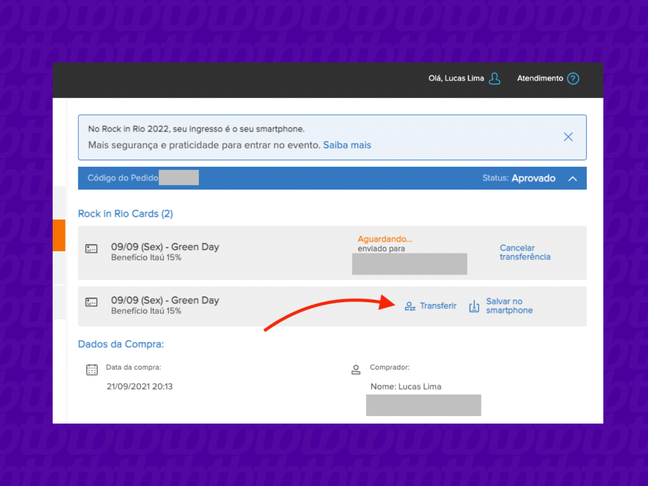Open the Atendimento support link
648x486 pixels.
pyautogui.click(x=540, y=79)
